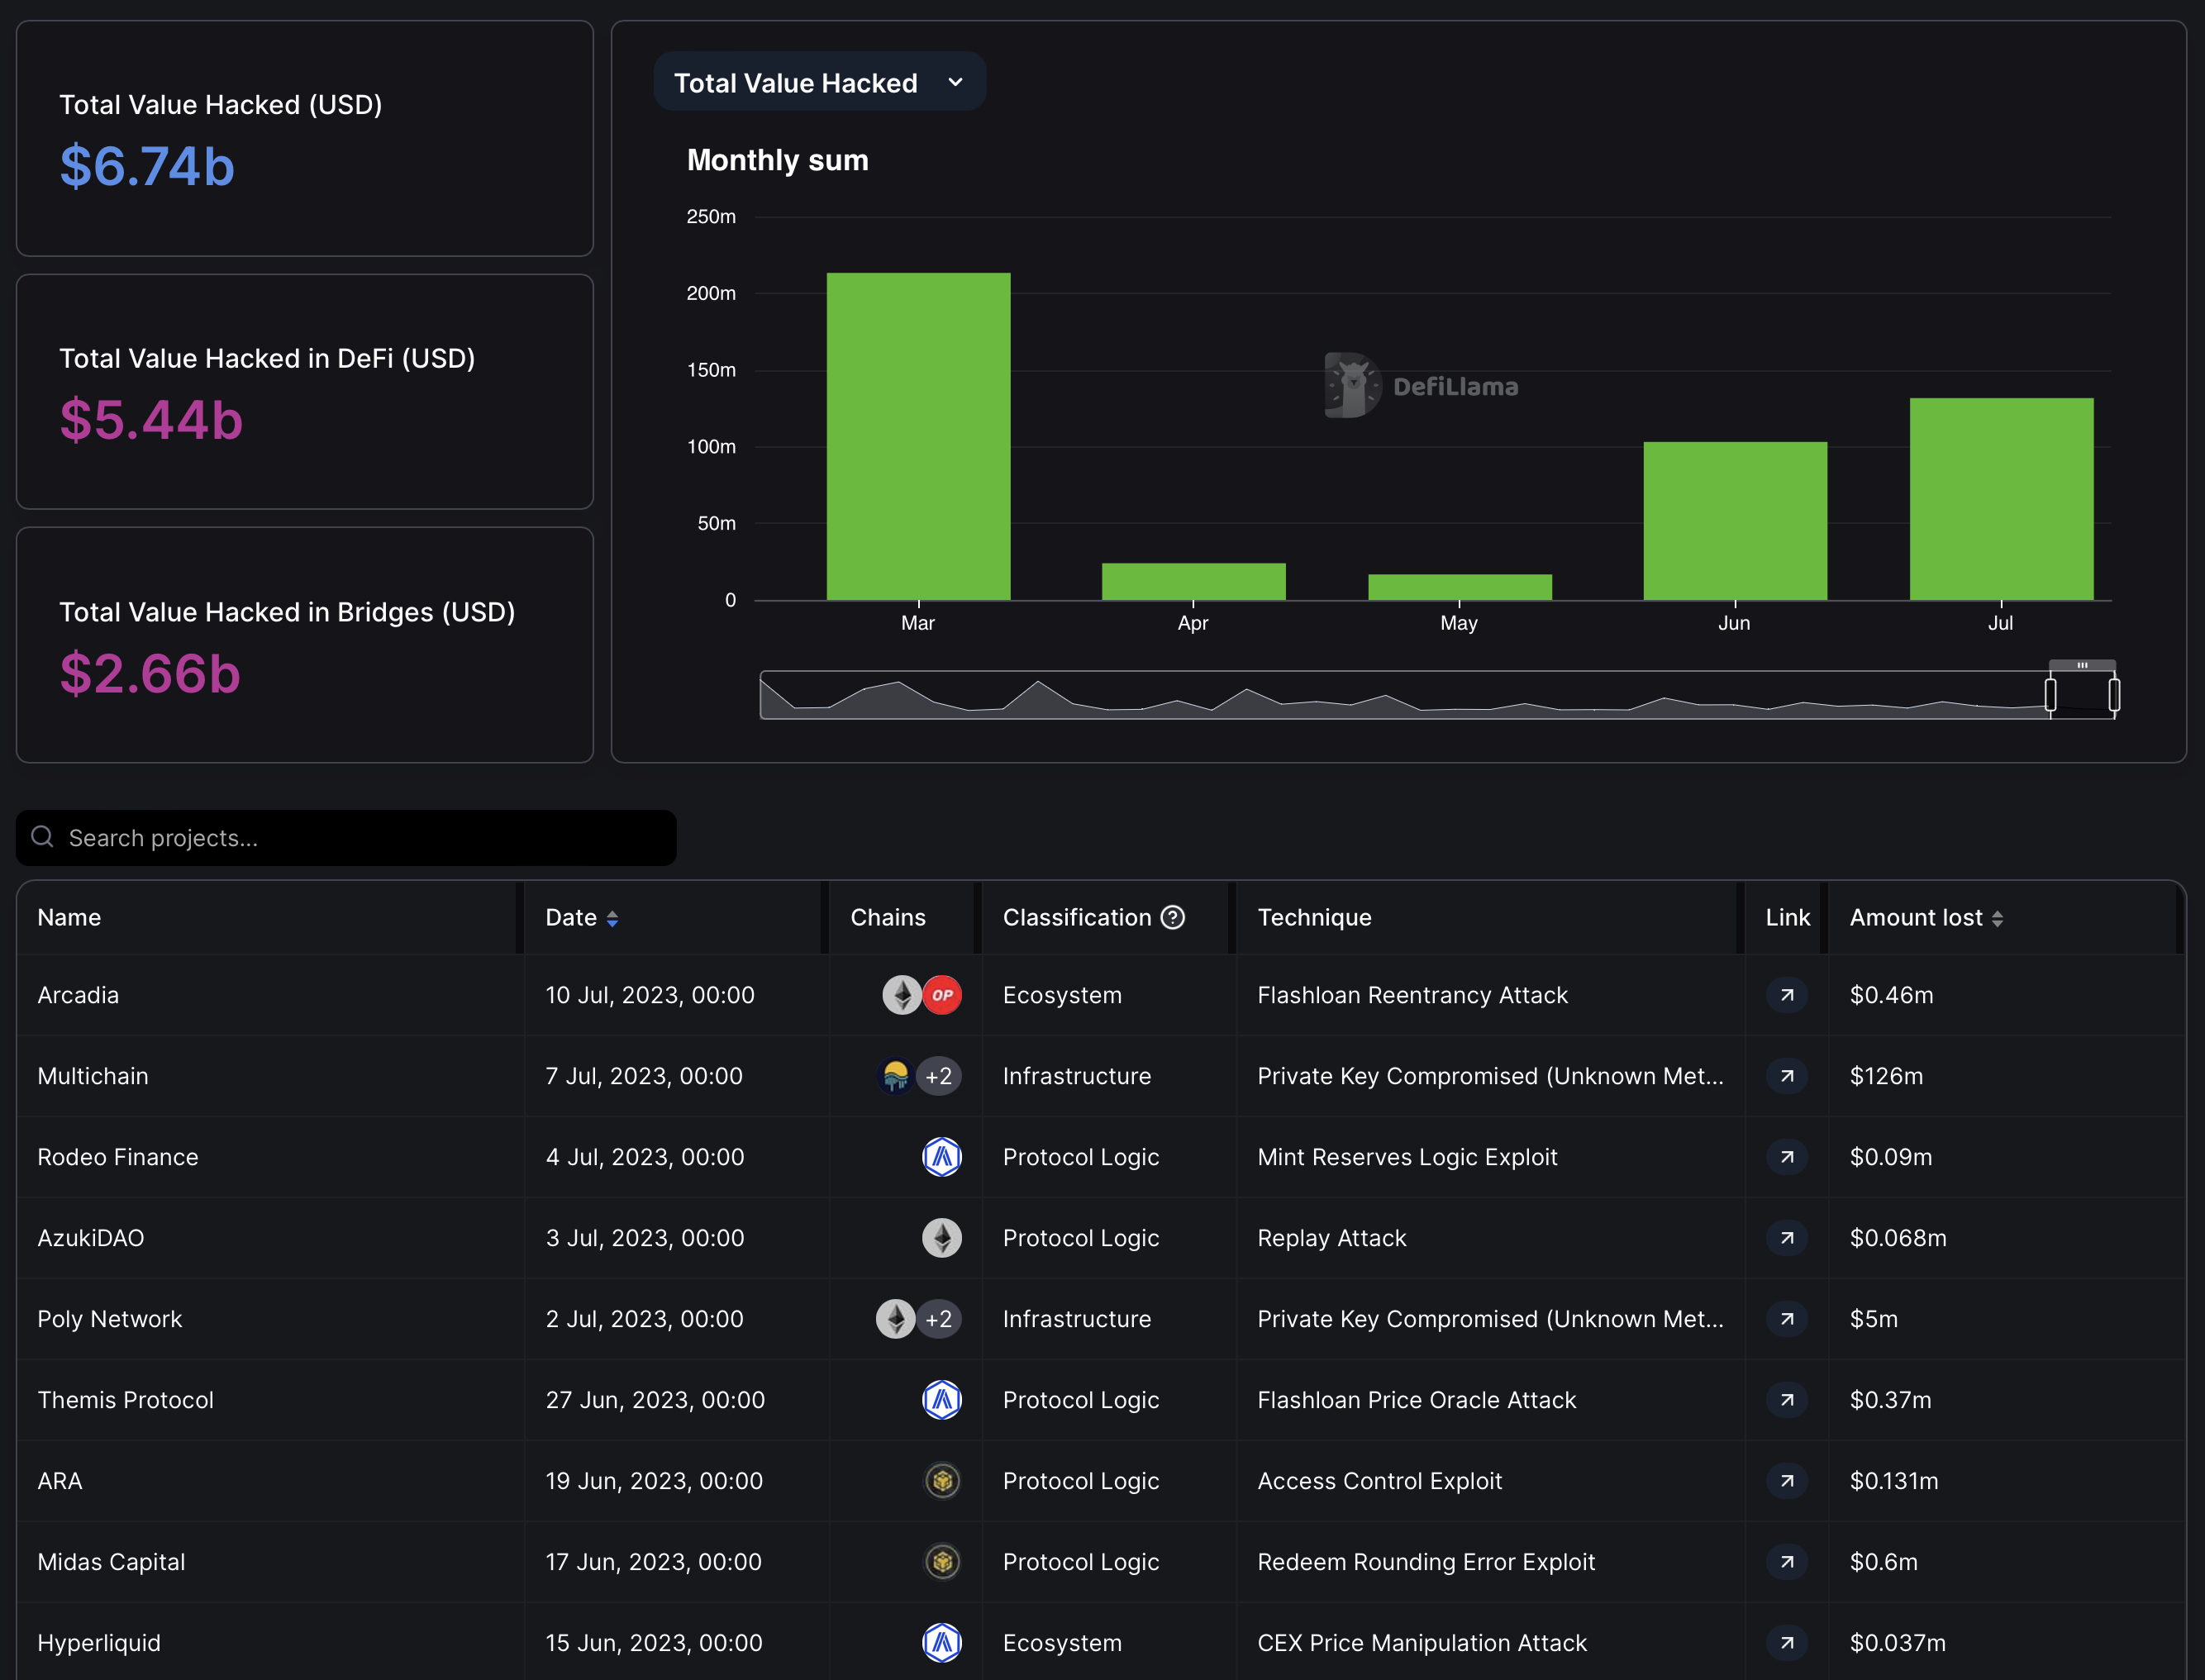Click the left handle of chart range slider

[2050, 694]
